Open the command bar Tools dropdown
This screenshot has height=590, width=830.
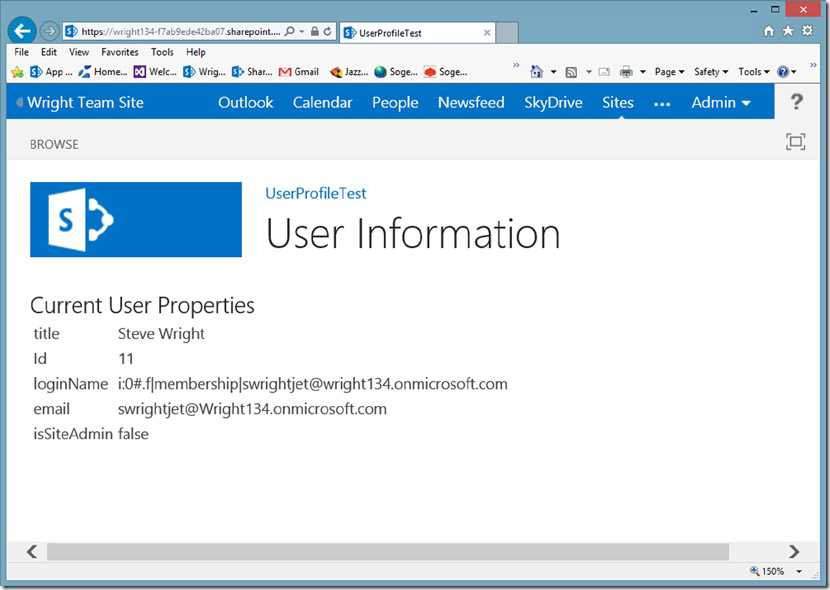tap(754, 72)
